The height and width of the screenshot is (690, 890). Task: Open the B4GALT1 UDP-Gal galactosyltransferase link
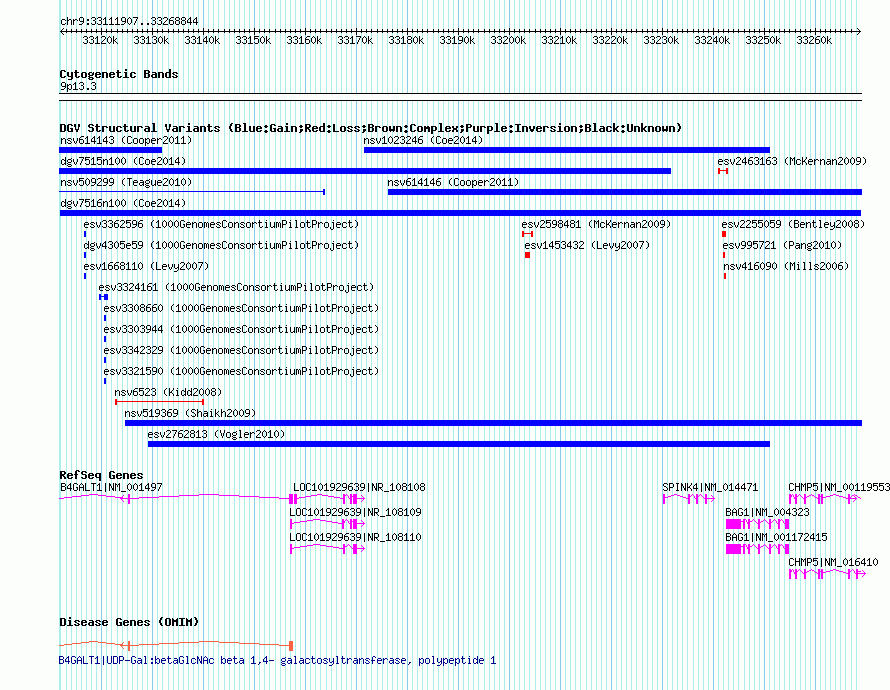tap(277, 660)
